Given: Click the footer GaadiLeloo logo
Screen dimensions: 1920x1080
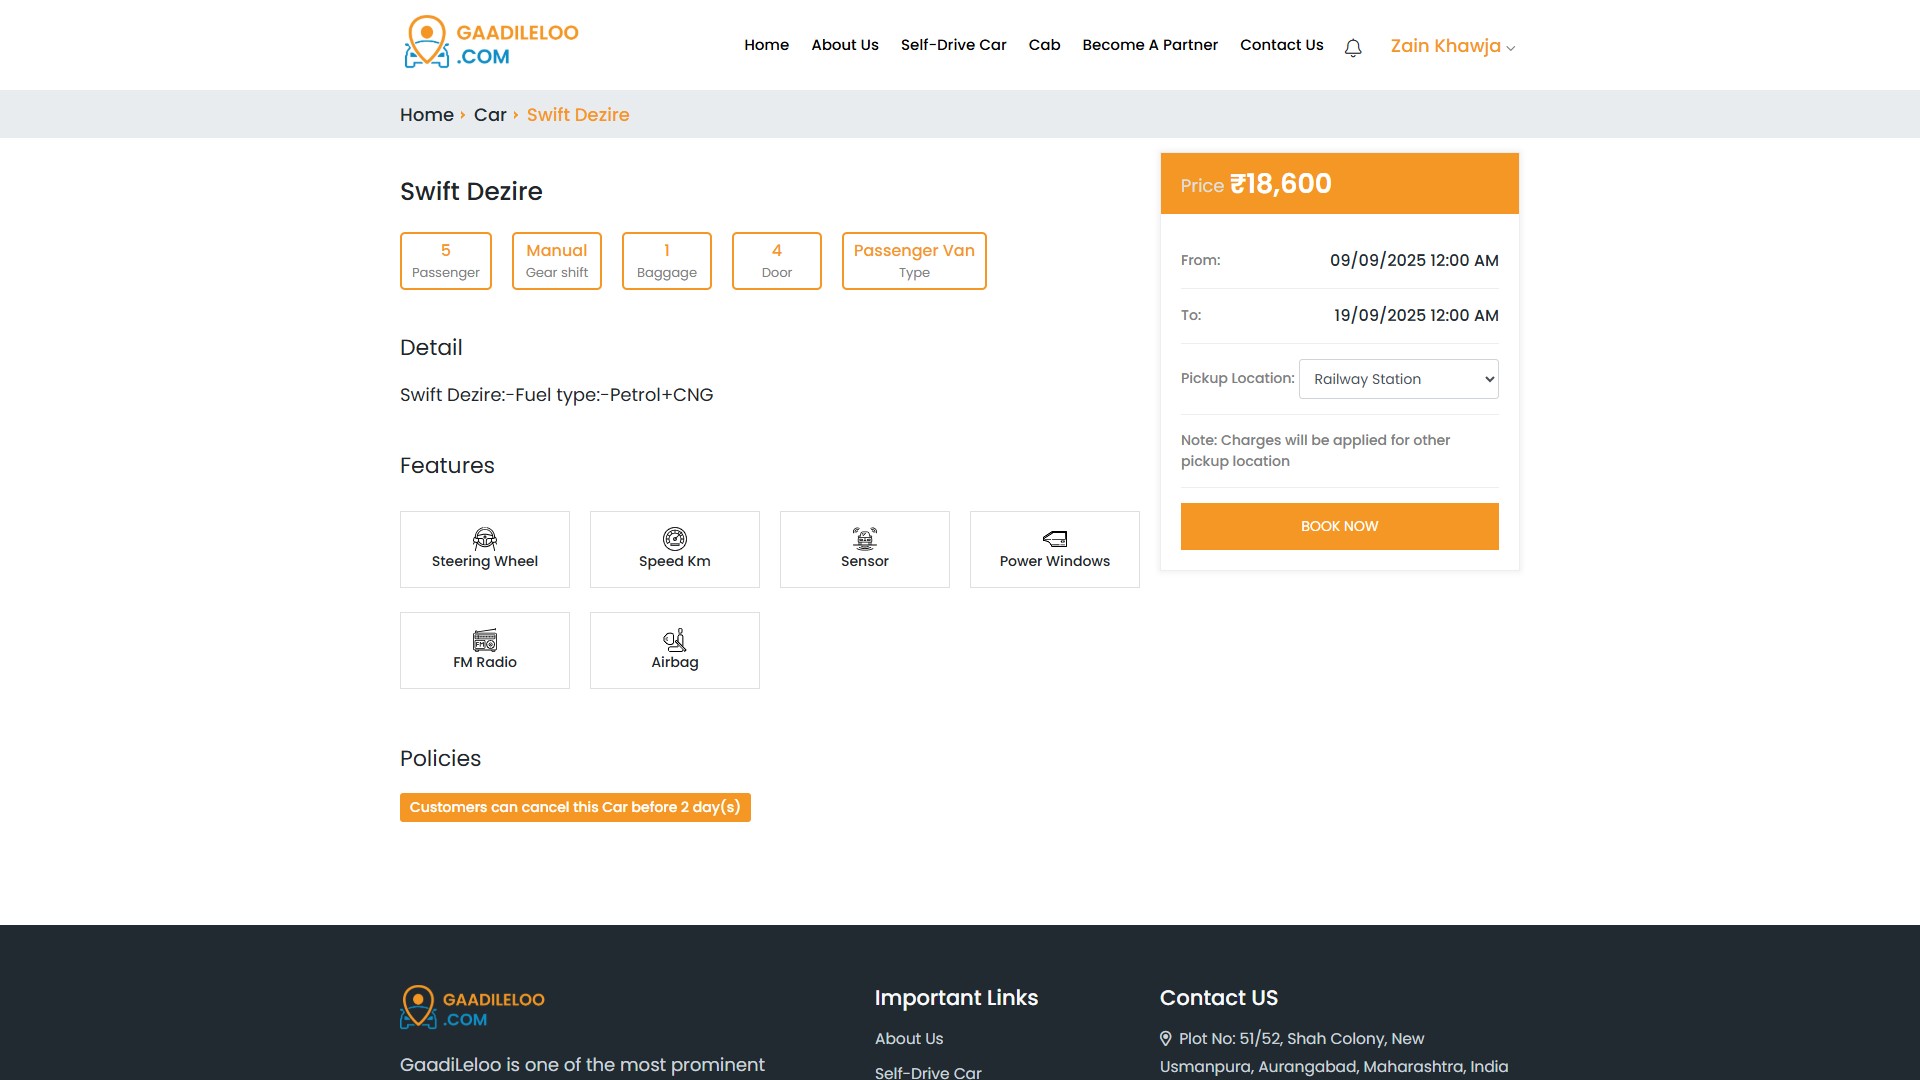Looking at the screenshot, I should pyautogui.click(x=472, y=1007).
